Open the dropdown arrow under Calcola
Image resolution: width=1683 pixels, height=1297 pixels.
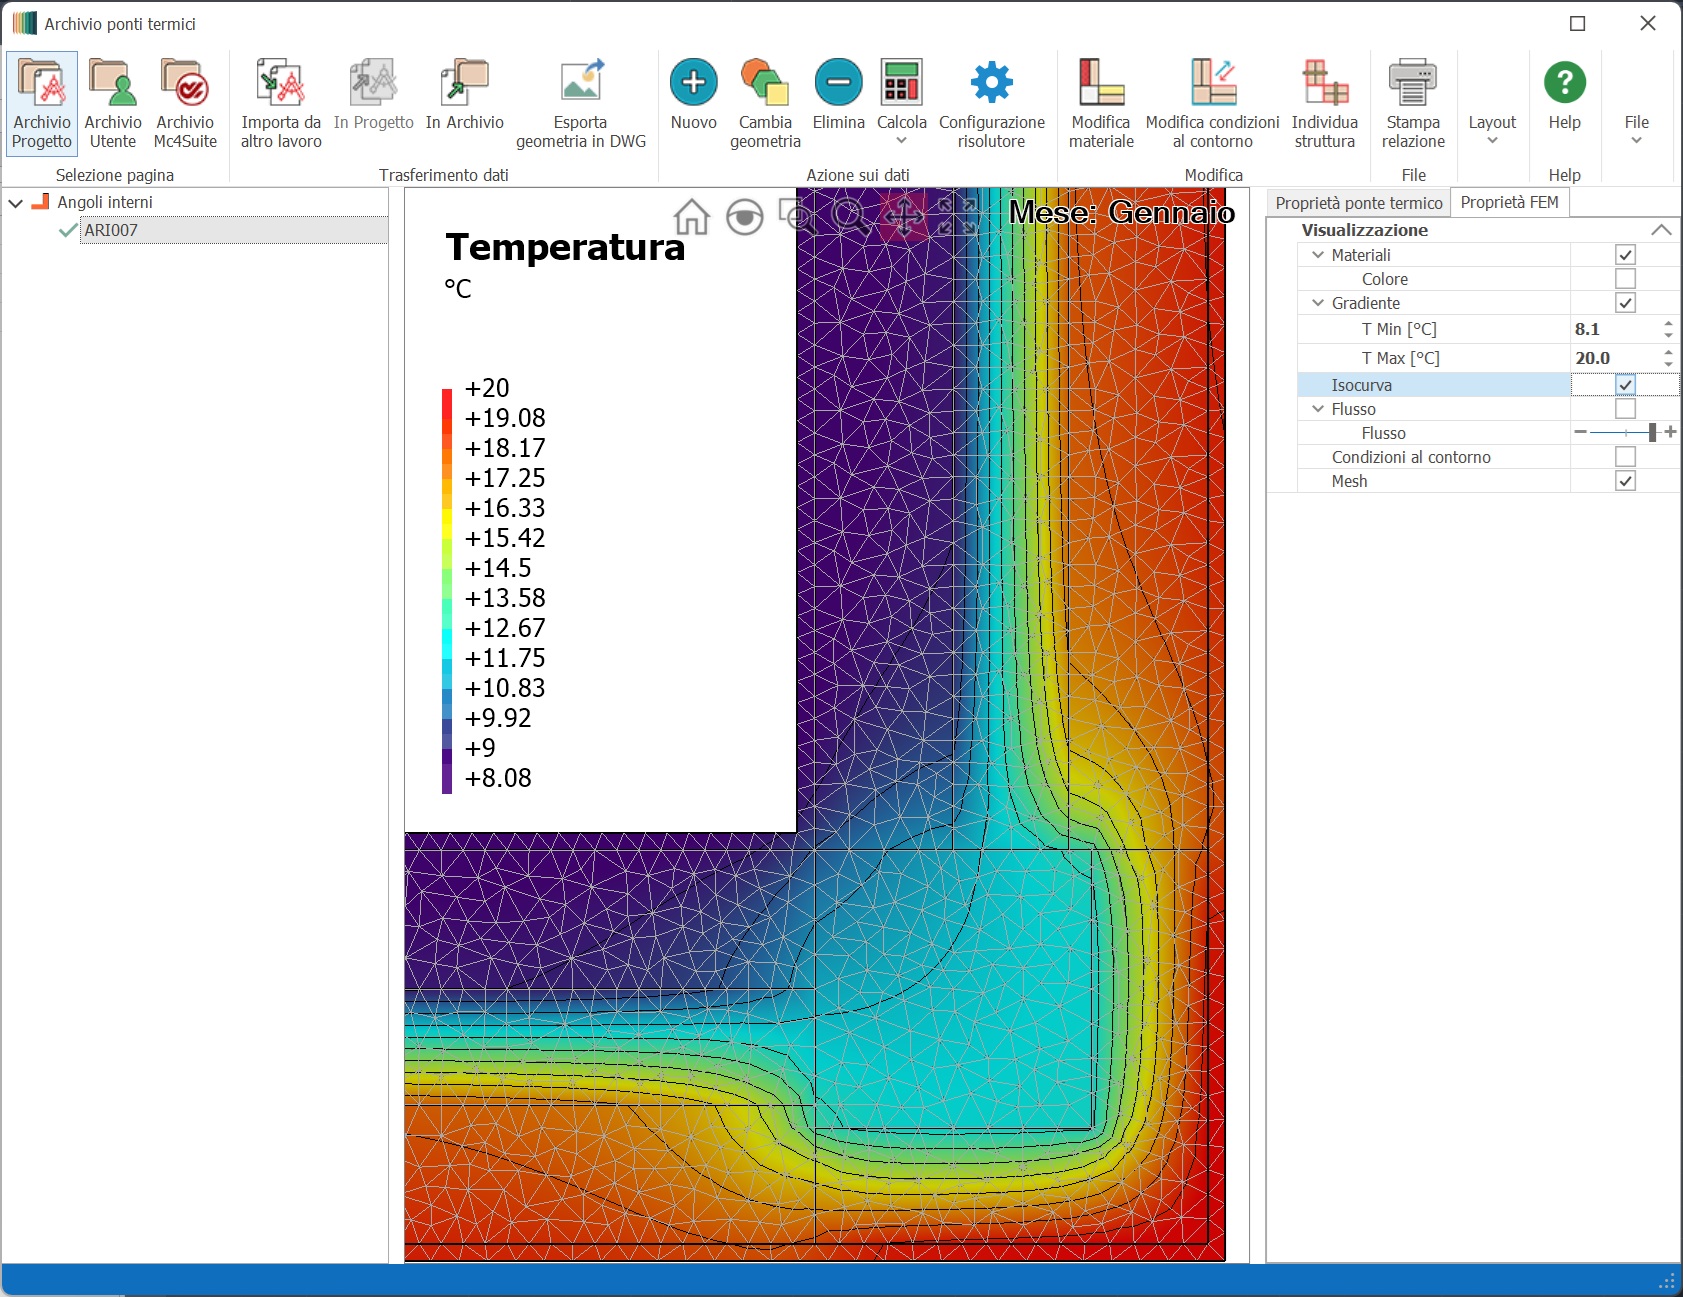(902, 141)
